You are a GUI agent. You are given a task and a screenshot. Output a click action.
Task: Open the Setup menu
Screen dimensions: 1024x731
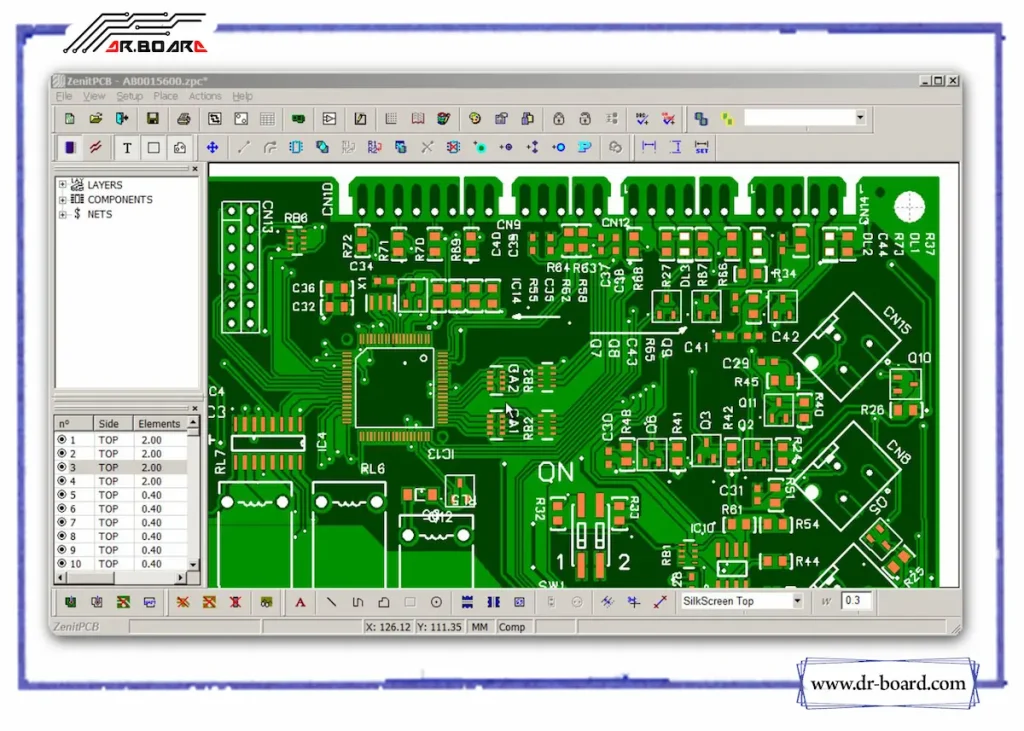(129, 97)
